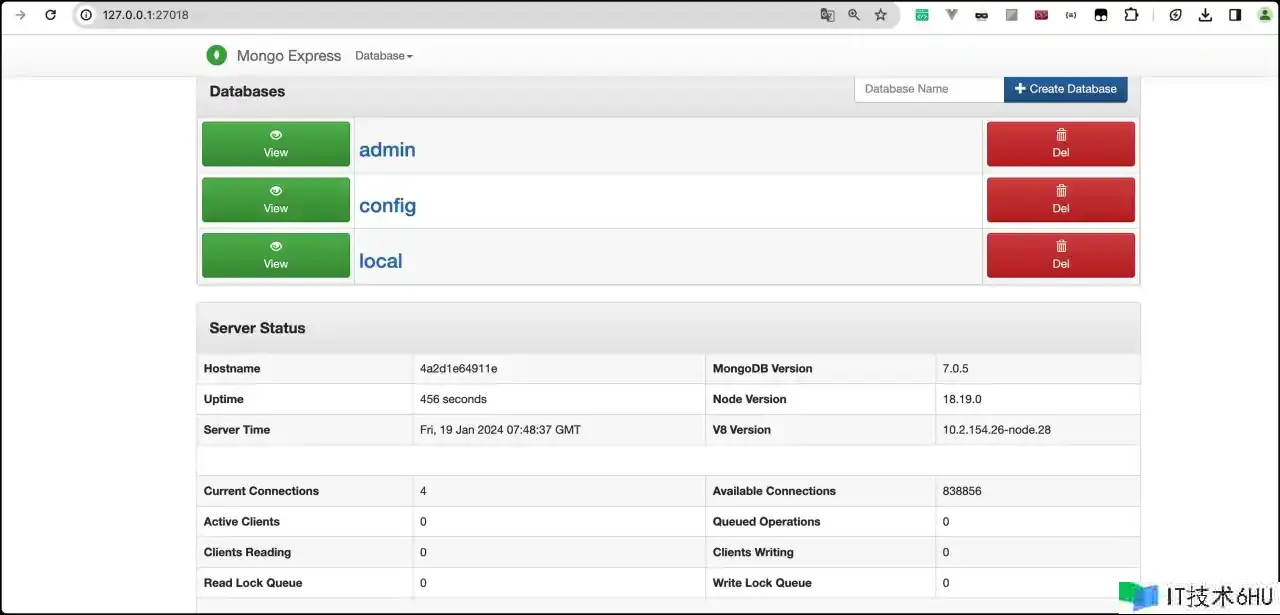Click the Node Version label
The height and width of the screenshot is (615, 1280).
pyautogui.click(x=750, y=399)
